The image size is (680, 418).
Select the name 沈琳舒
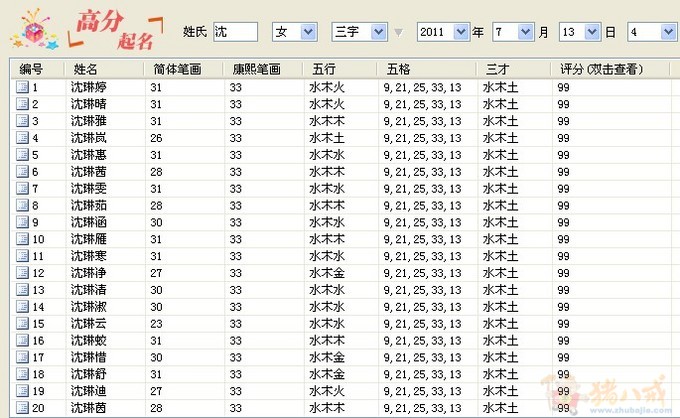click(x=88, y=374)
